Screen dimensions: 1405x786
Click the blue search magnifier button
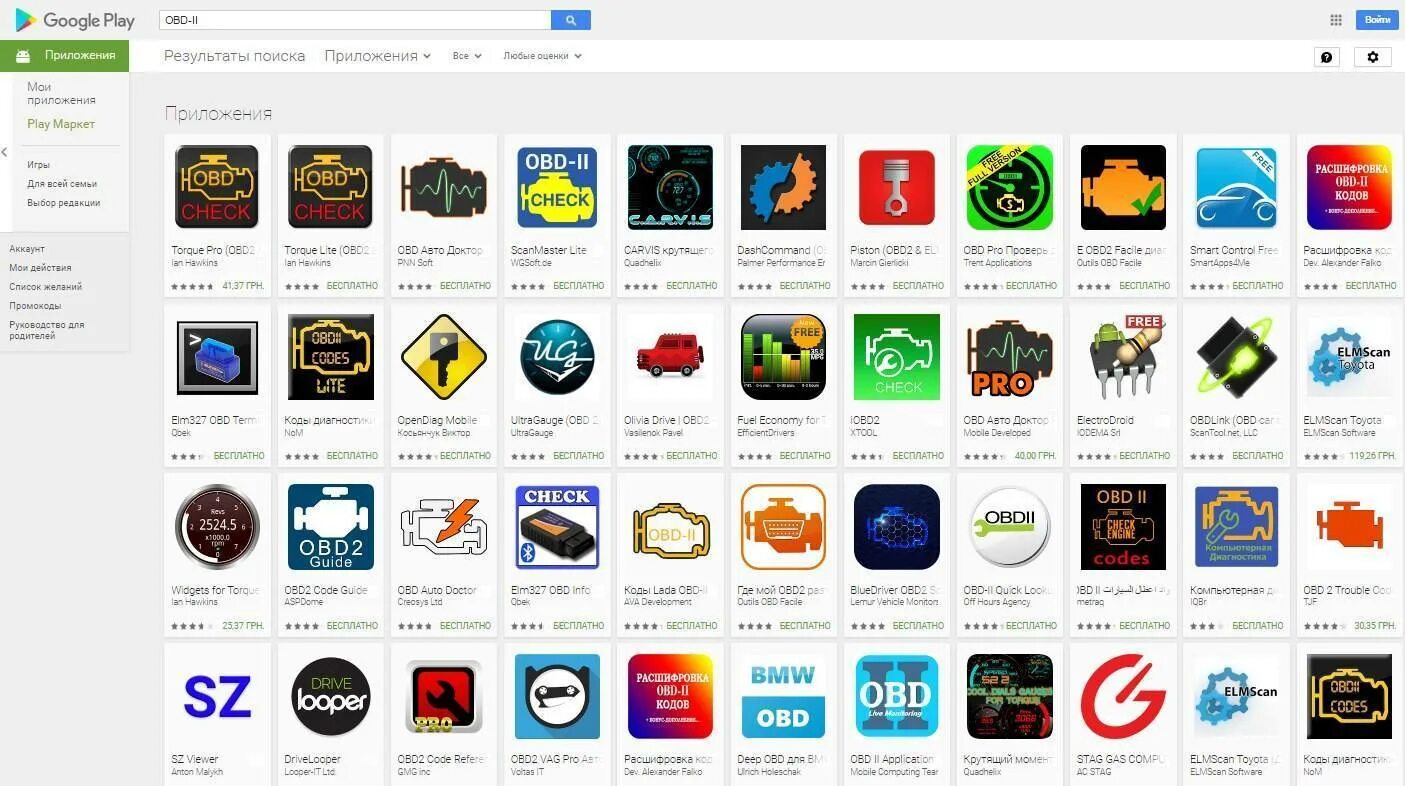(570, 20)
